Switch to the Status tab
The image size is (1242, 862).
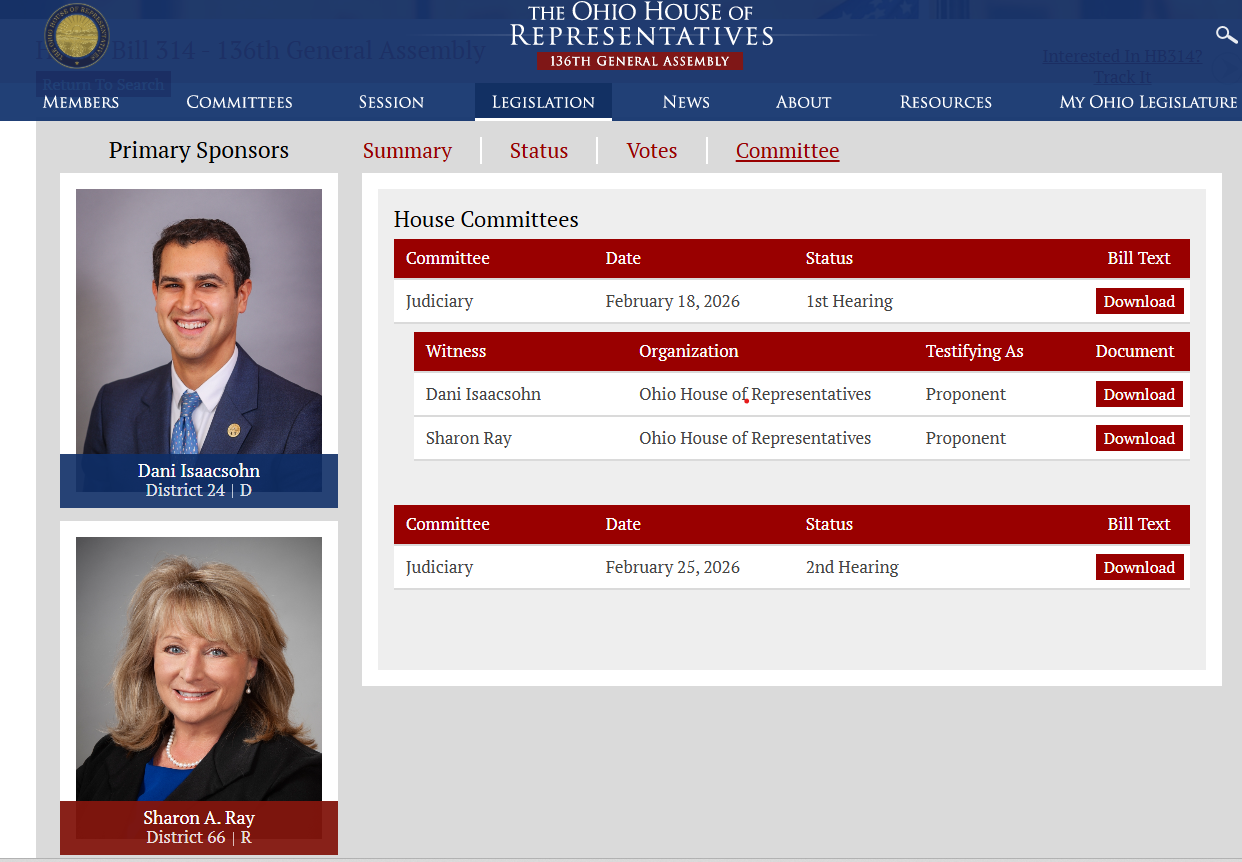point(539,151)
